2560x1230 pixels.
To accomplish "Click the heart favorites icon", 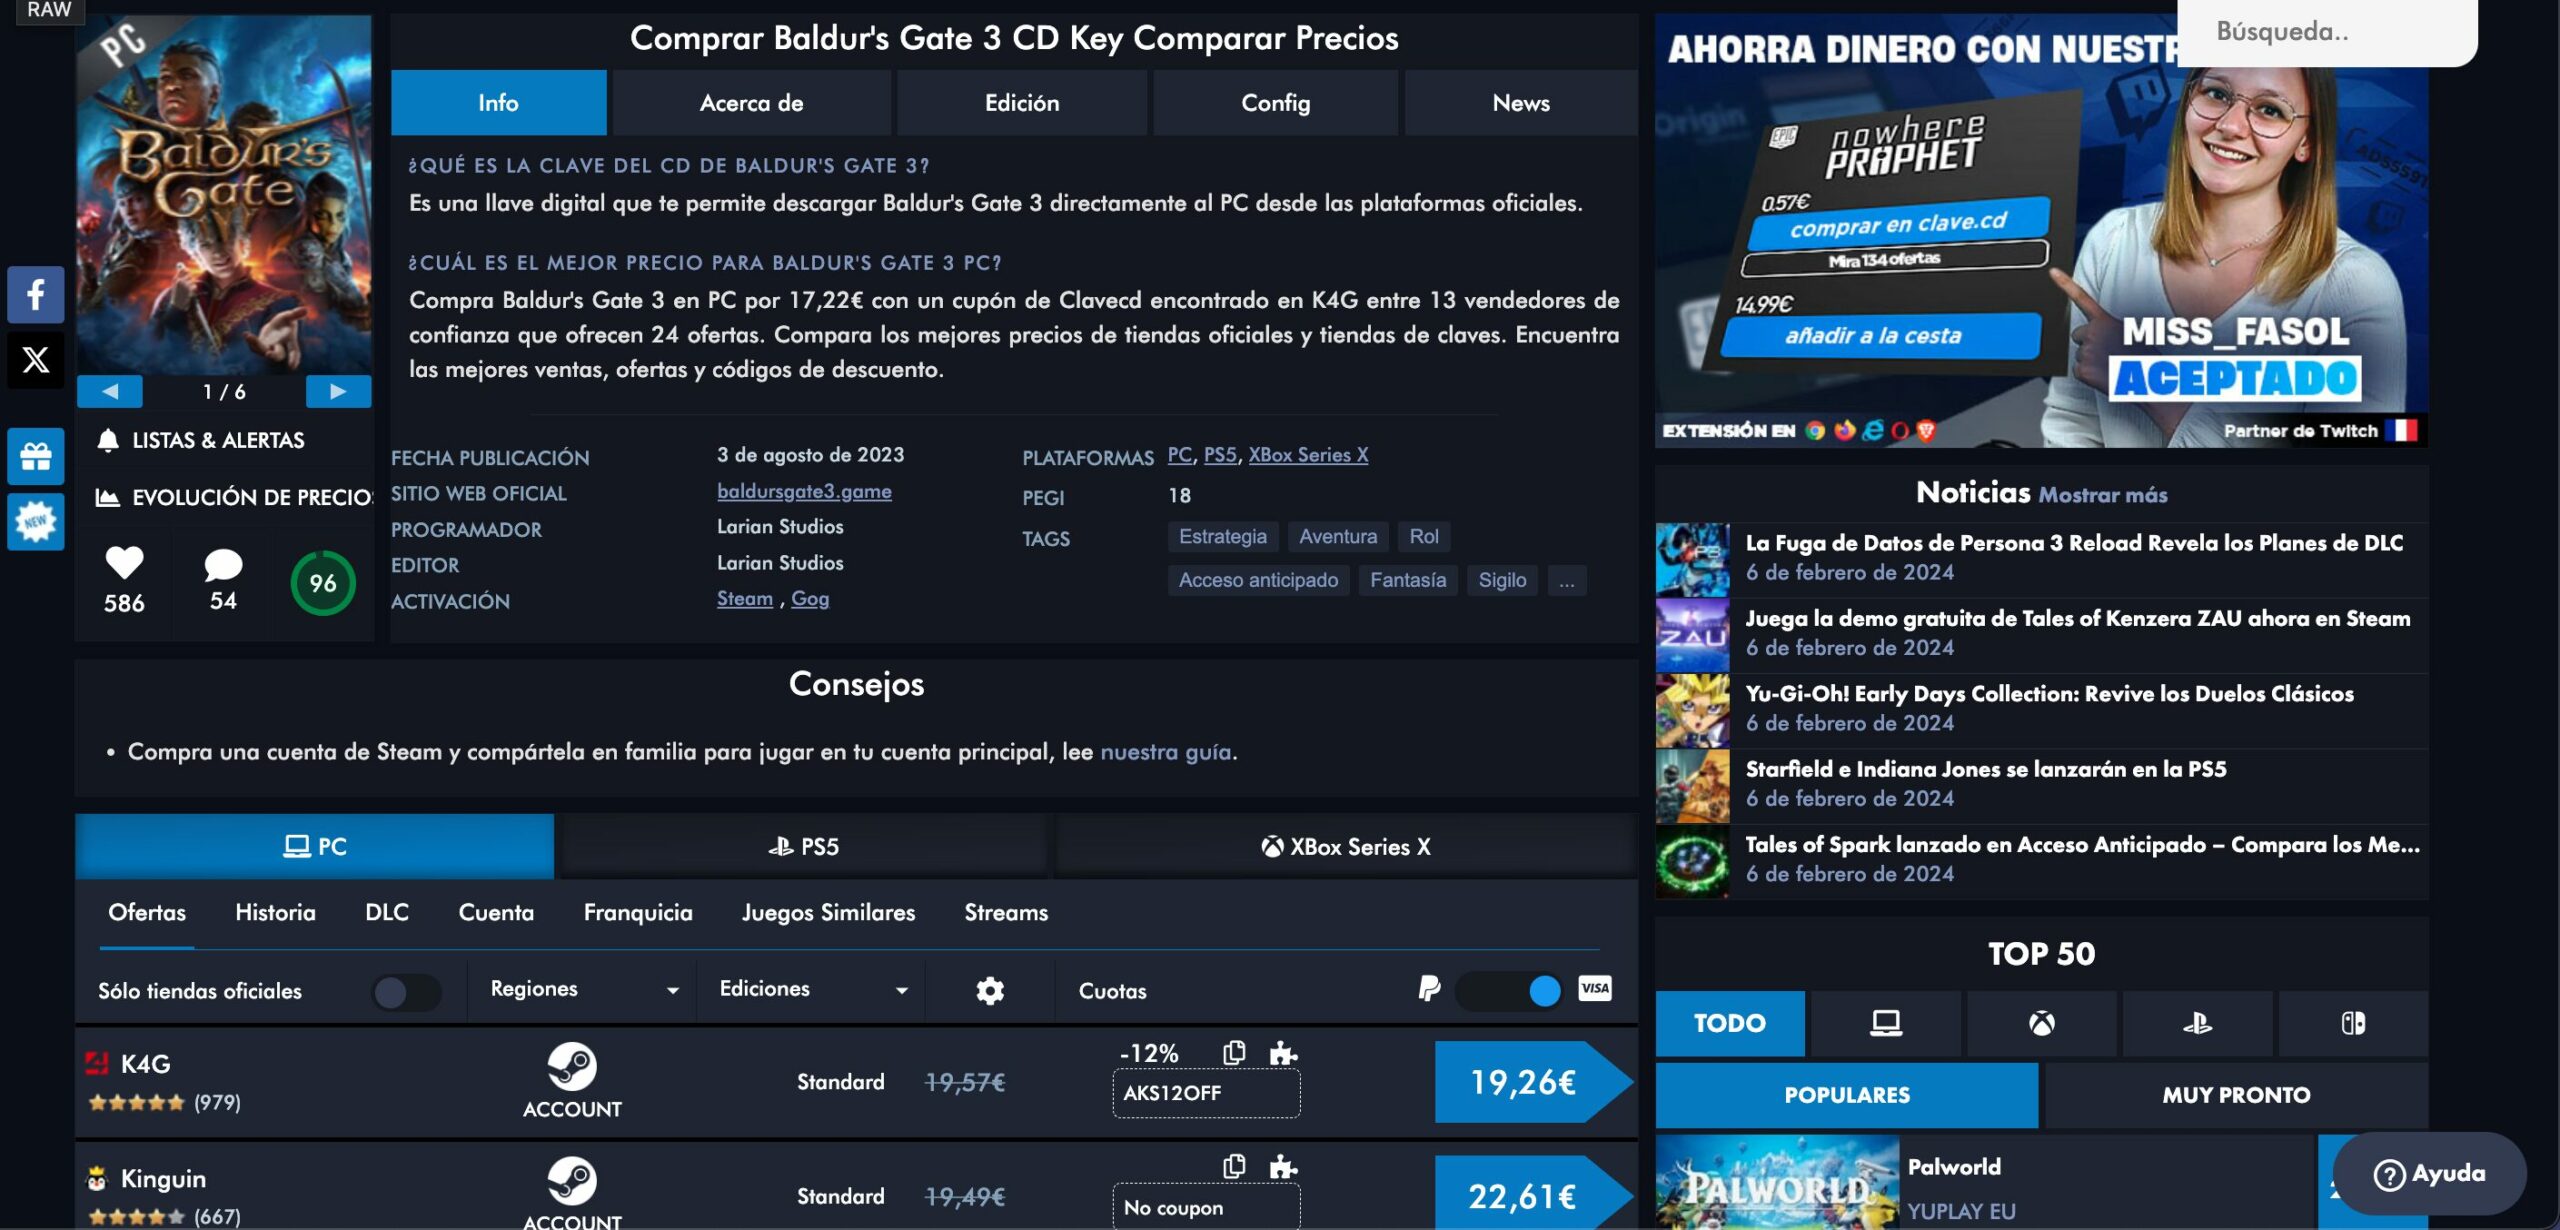I will point(124,563).
